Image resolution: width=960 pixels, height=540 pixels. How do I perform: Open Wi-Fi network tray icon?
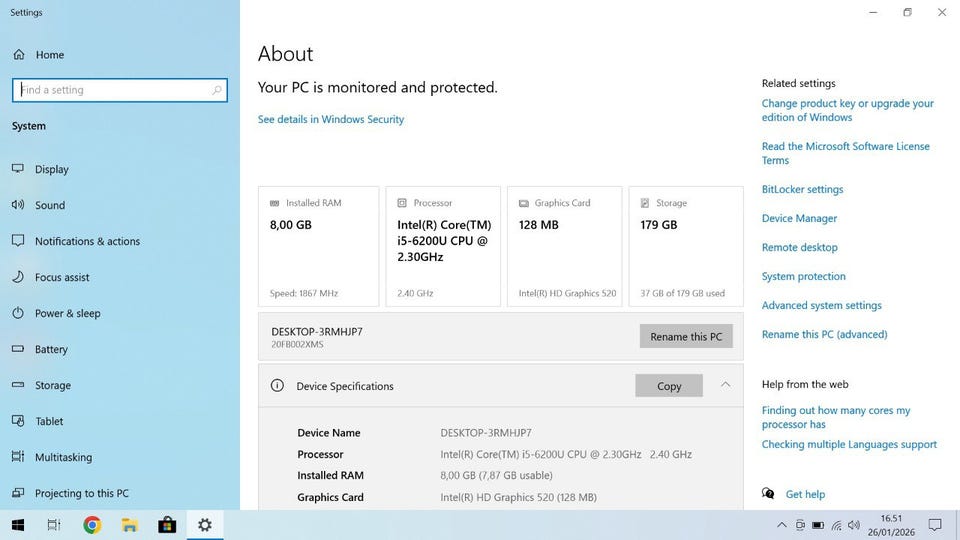[x=836, y=525]
